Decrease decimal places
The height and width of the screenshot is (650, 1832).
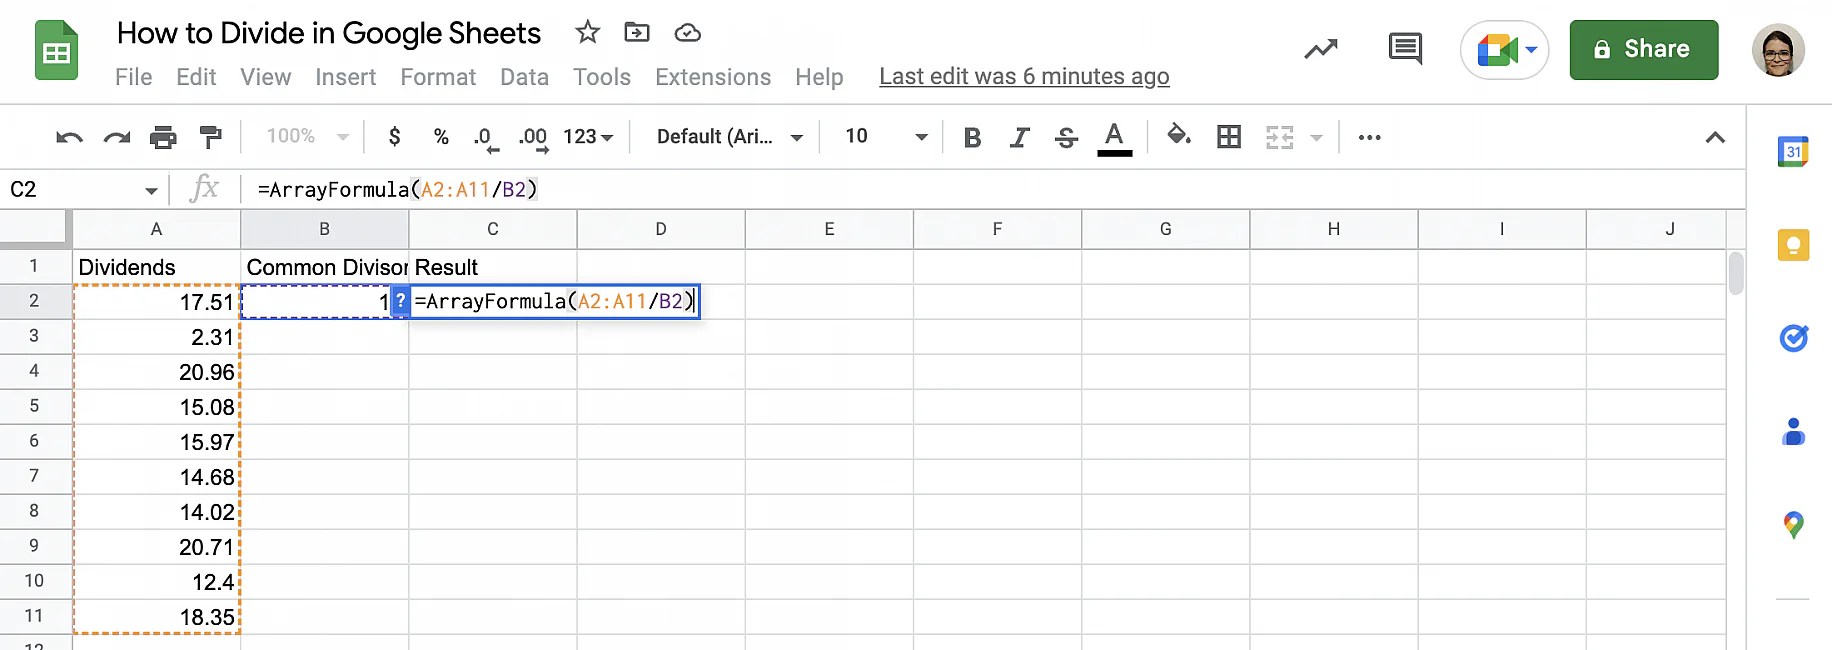(x=486, y=137)
